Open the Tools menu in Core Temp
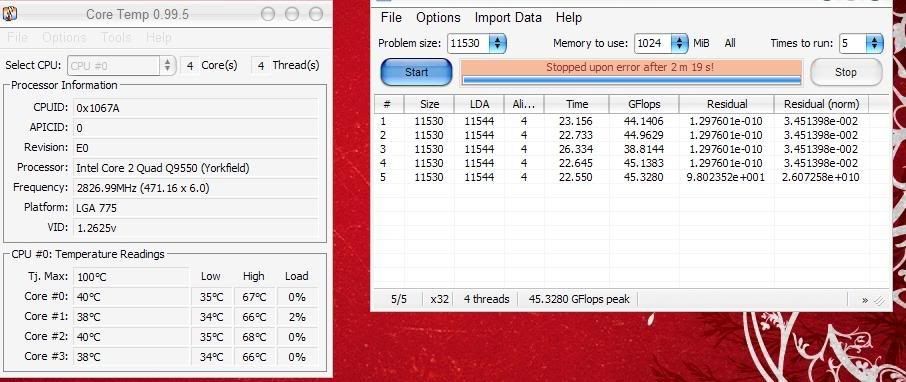Viewport: 906px width, 382px height. point(116,38)
